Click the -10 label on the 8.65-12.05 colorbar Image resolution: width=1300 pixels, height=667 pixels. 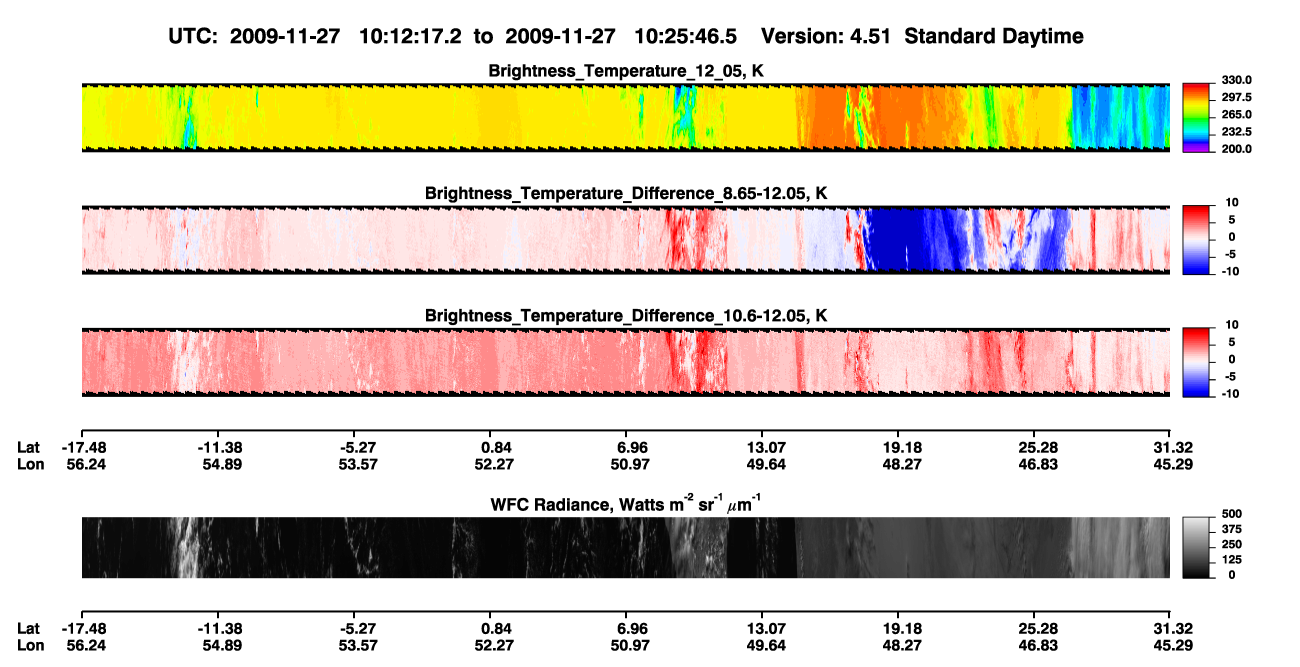(x=1230, y=271)
